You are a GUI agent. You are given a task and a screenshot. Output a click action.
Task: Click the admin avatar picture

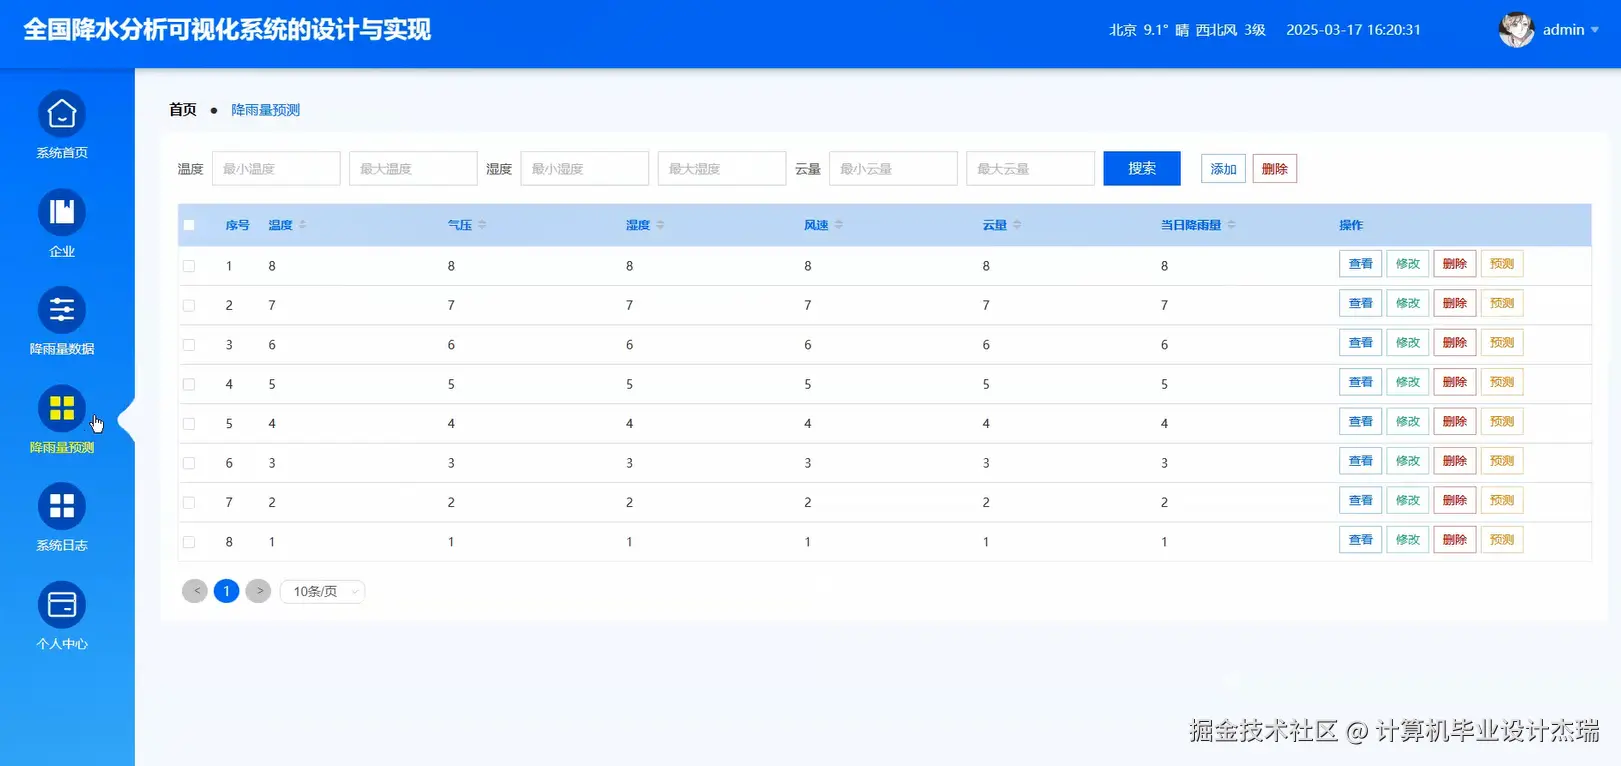1516,30
